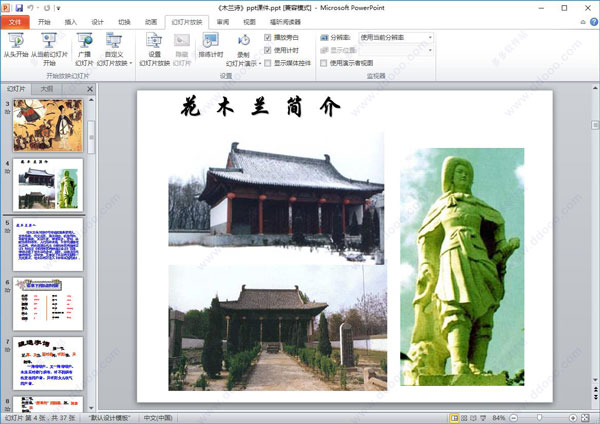600x424 pixels.
Task: Start slideshow from beginning (从头开始)
Action: [16, 45]
